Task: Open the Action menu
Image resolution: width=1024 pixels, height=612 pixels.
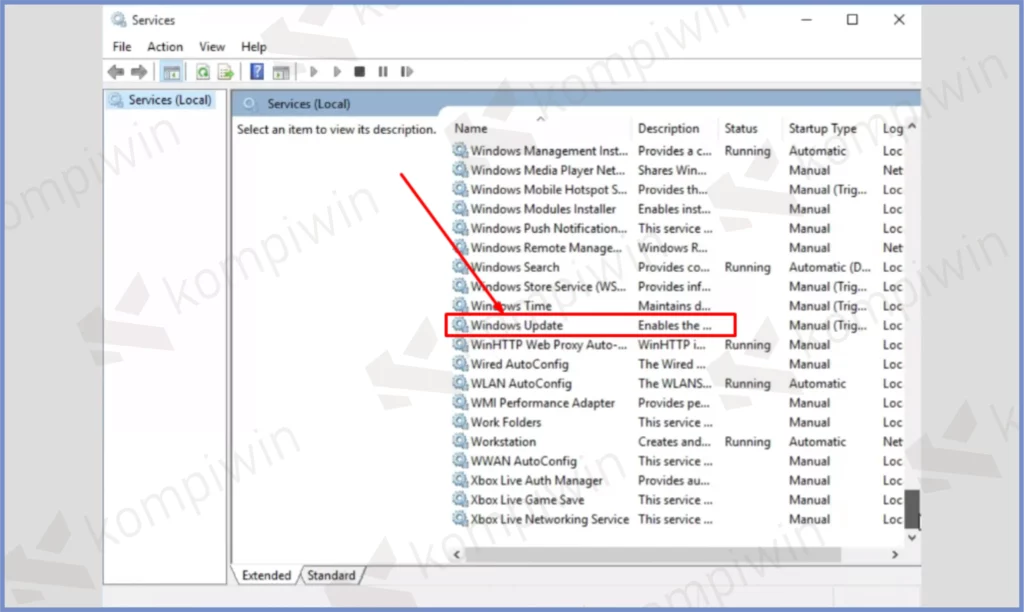Action: point(165,47)
